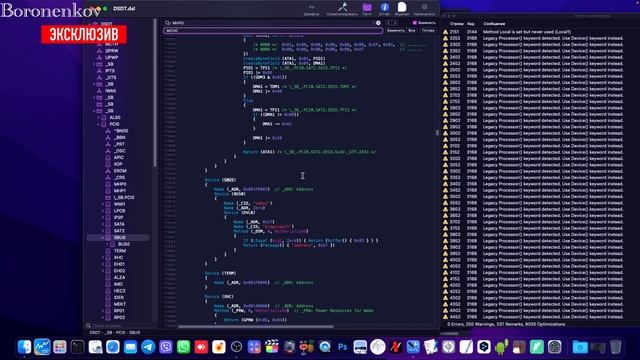Open Settings gear icon in MaciASL toolbar

pos(424,7)
